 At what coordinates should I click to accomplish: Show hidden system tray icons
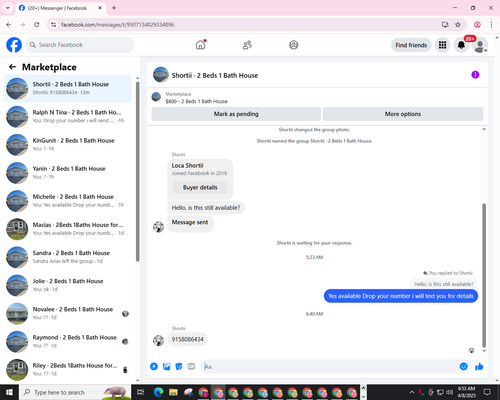[412, 392]
